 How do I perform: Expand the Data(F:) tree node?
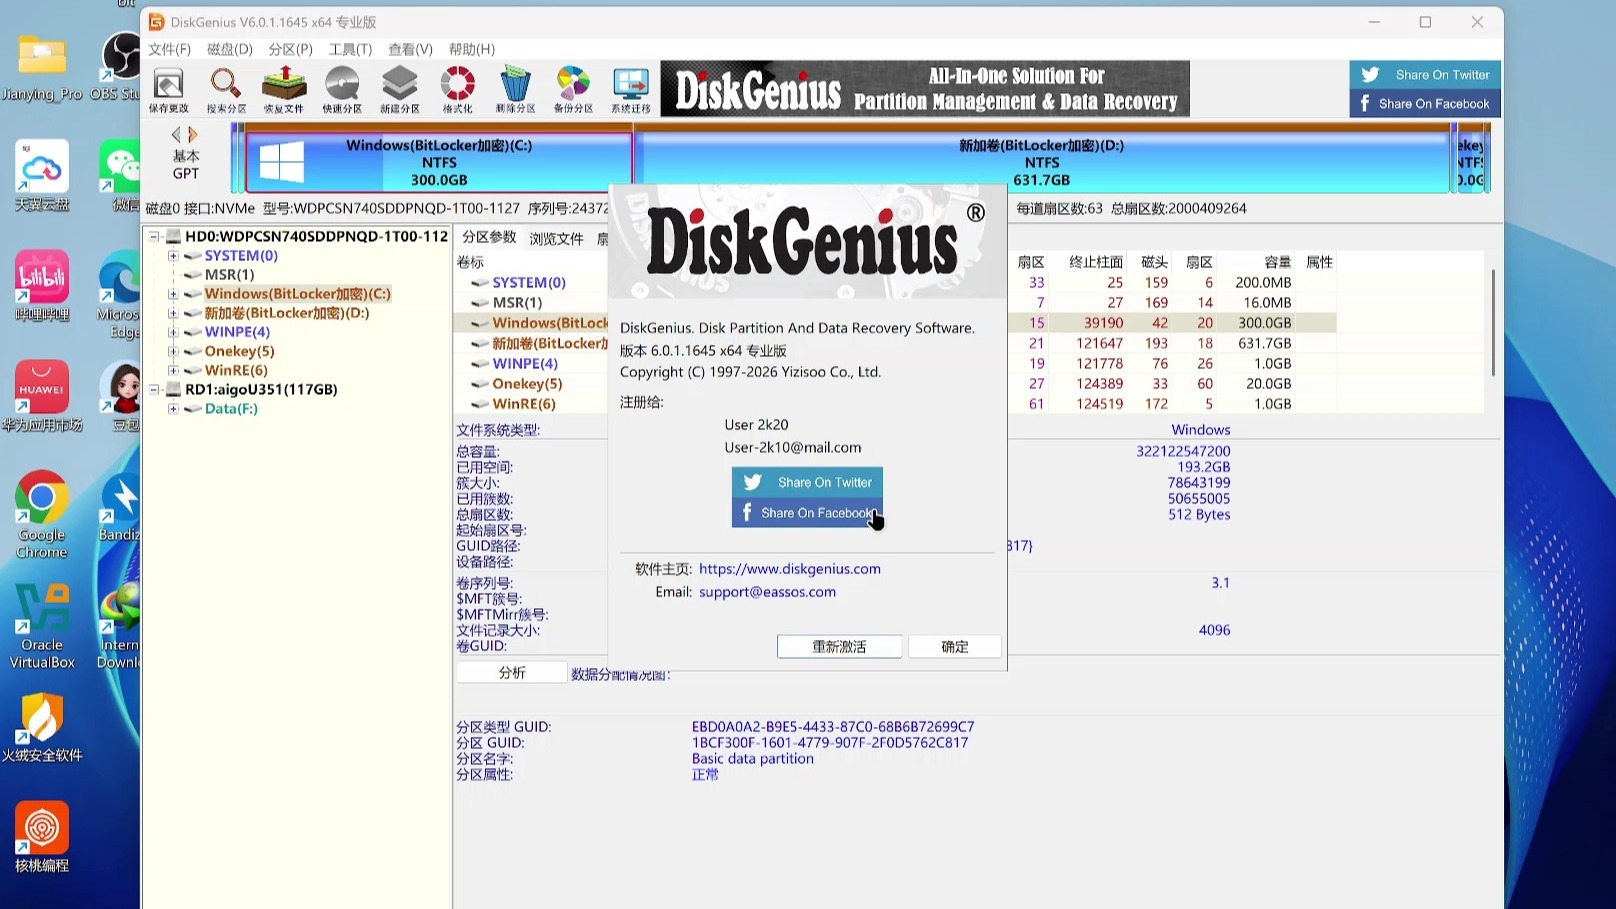tap(173, 409)
